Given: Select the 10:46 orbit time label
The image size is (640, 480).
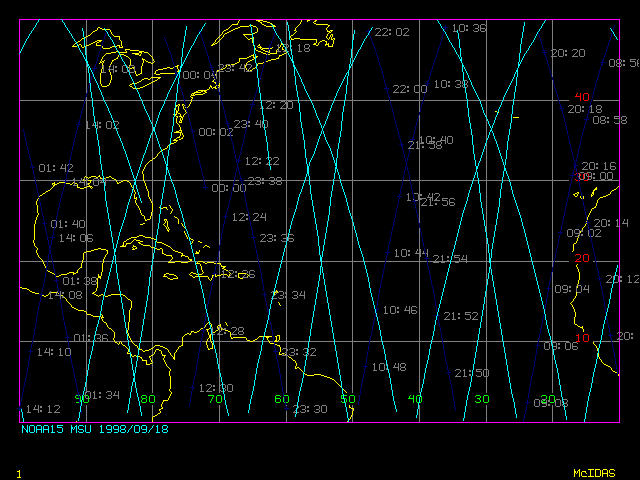Looking at the screenshot, I should [400, 310].
